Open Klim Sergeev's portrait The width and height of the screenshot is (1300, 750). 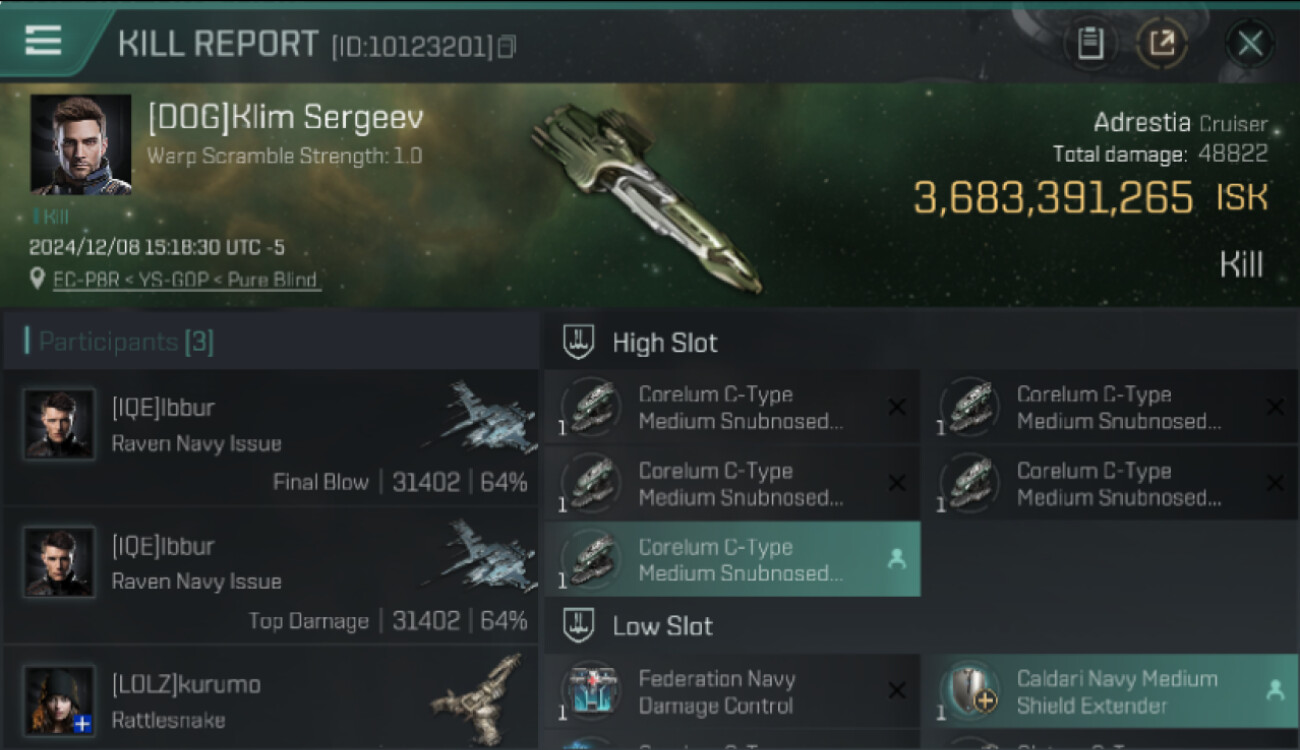pyautogui.click(x=81, y=144)
